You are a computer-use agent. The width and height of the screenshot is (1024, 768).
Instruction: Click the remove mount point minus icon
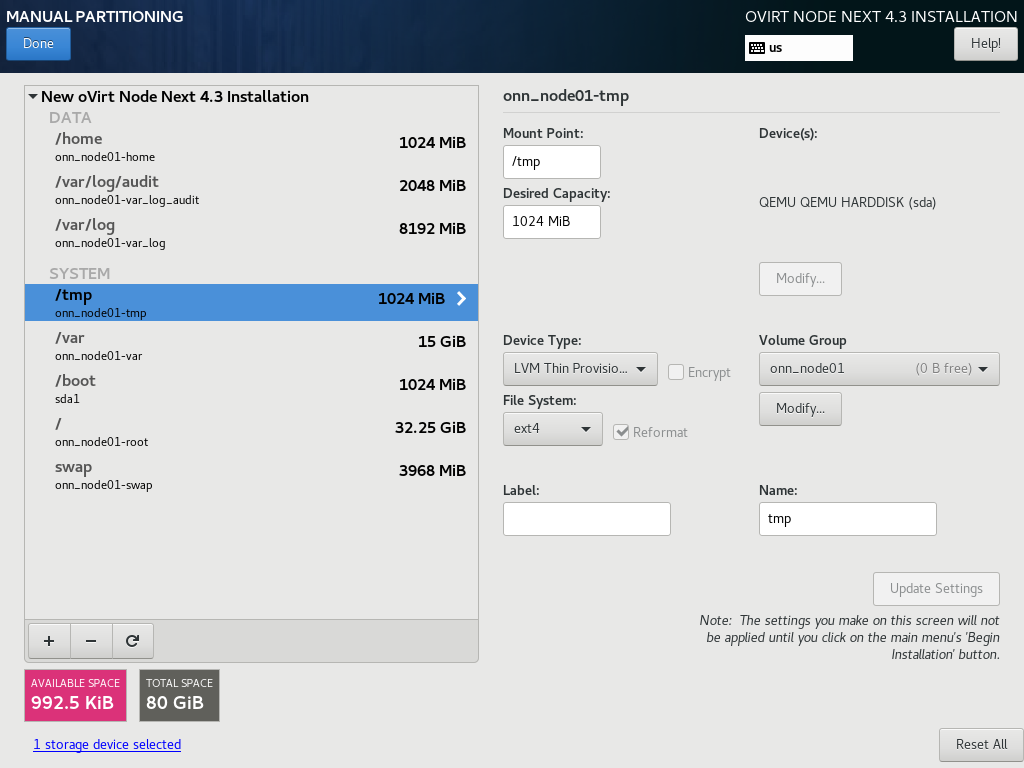pyautogui.click(x=91, y=641)
